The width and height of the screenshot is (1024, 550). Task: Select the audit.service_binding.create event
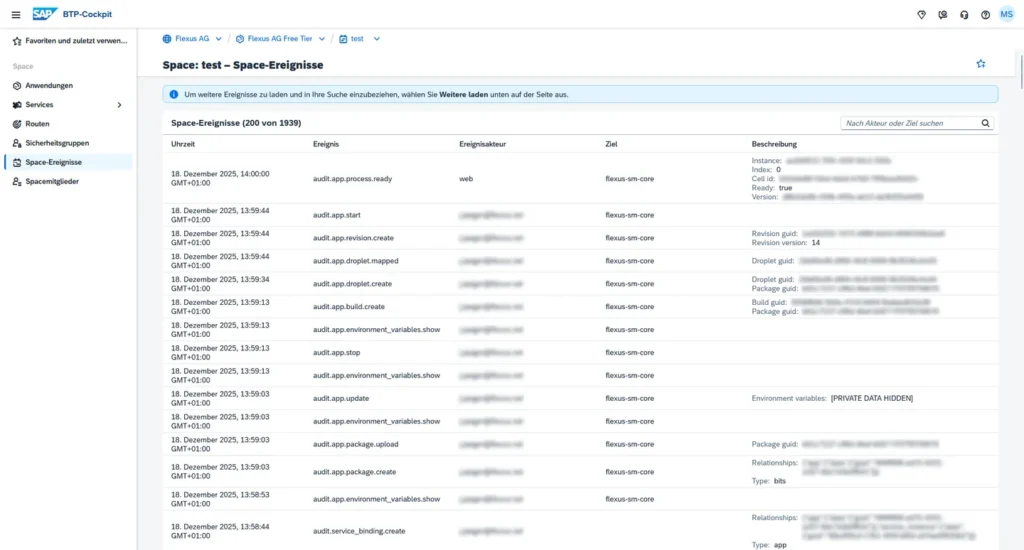[359, 531]
